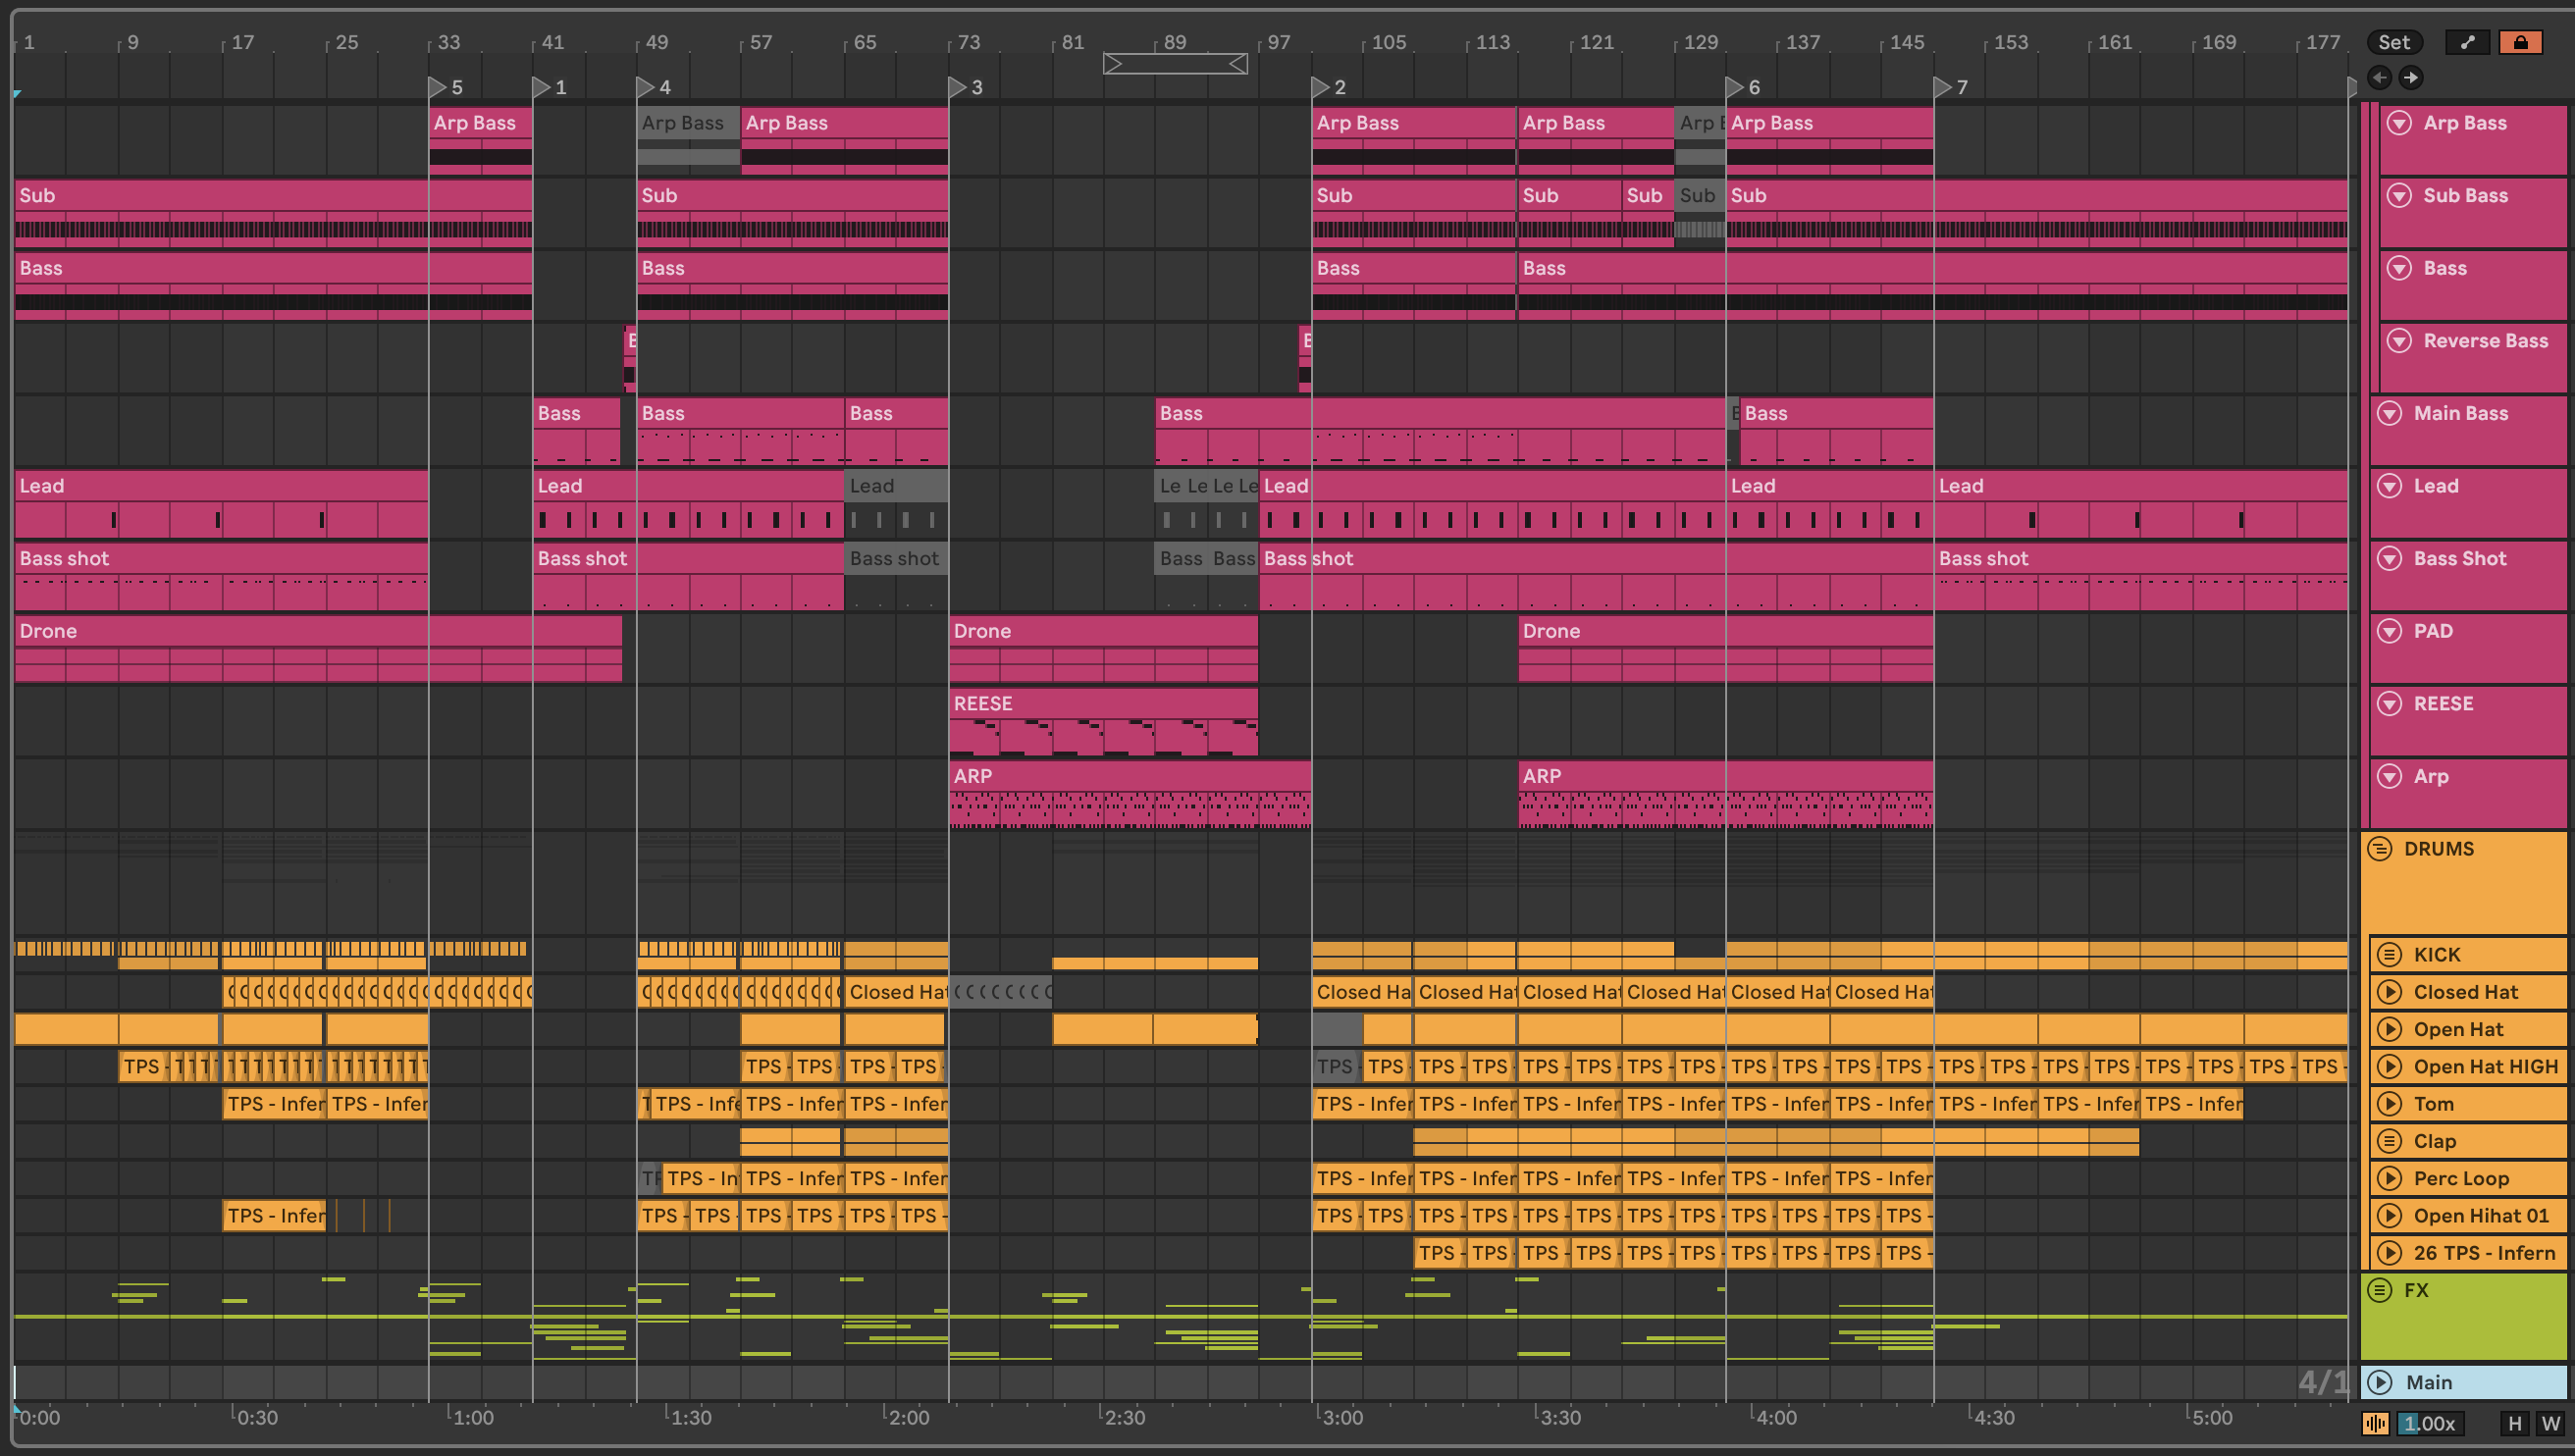This screenshot has height=1456, width=2575.
Task: Unfold the Closed Hat track
Action: [x=2389, y=992]
